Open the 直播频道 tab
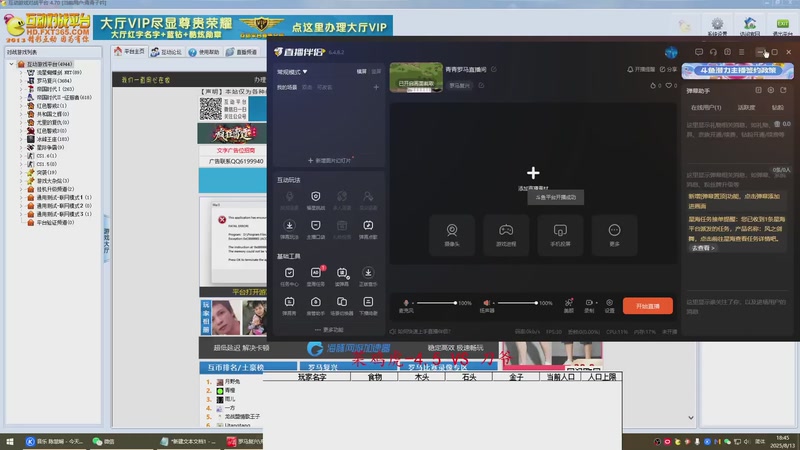800x450 pixels. (x=242, y=52)
